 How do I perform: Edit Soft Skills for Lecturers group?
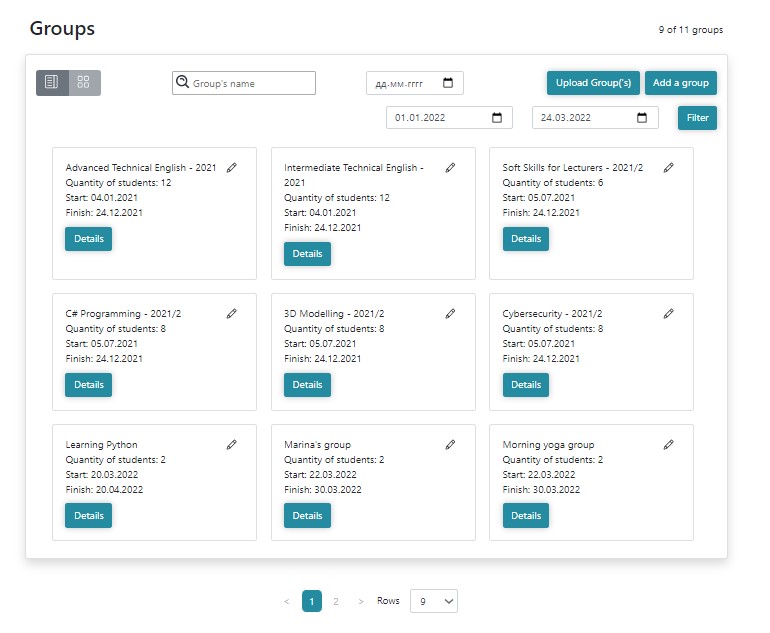[668, 168]
